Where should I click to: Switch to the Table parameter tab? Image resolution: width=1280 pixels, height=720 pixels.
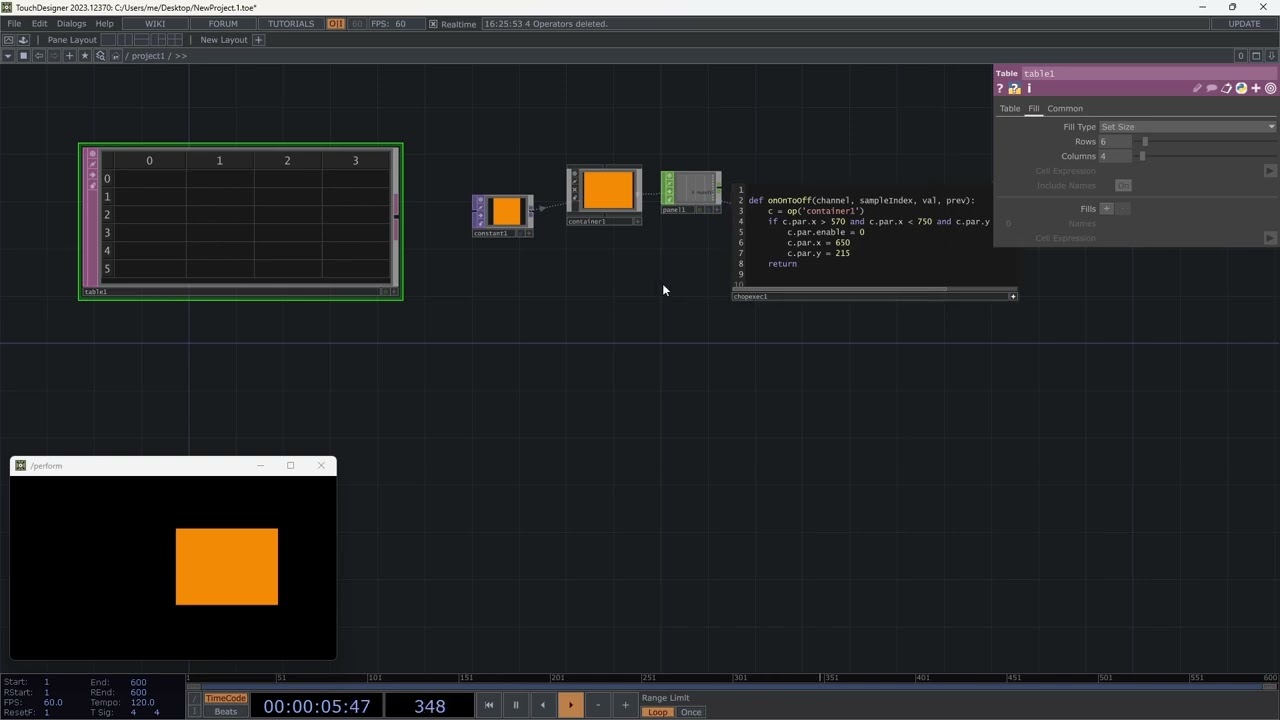(1010, 109)
